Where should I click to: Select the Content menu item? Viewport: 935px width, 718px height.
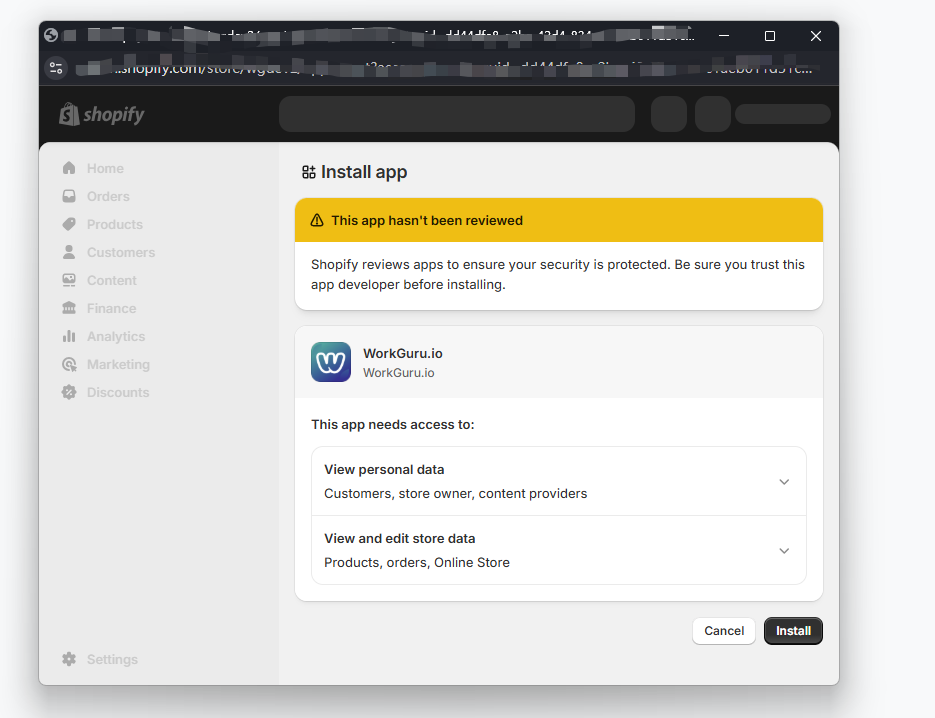pyautogui.click(x=112, y=280)
